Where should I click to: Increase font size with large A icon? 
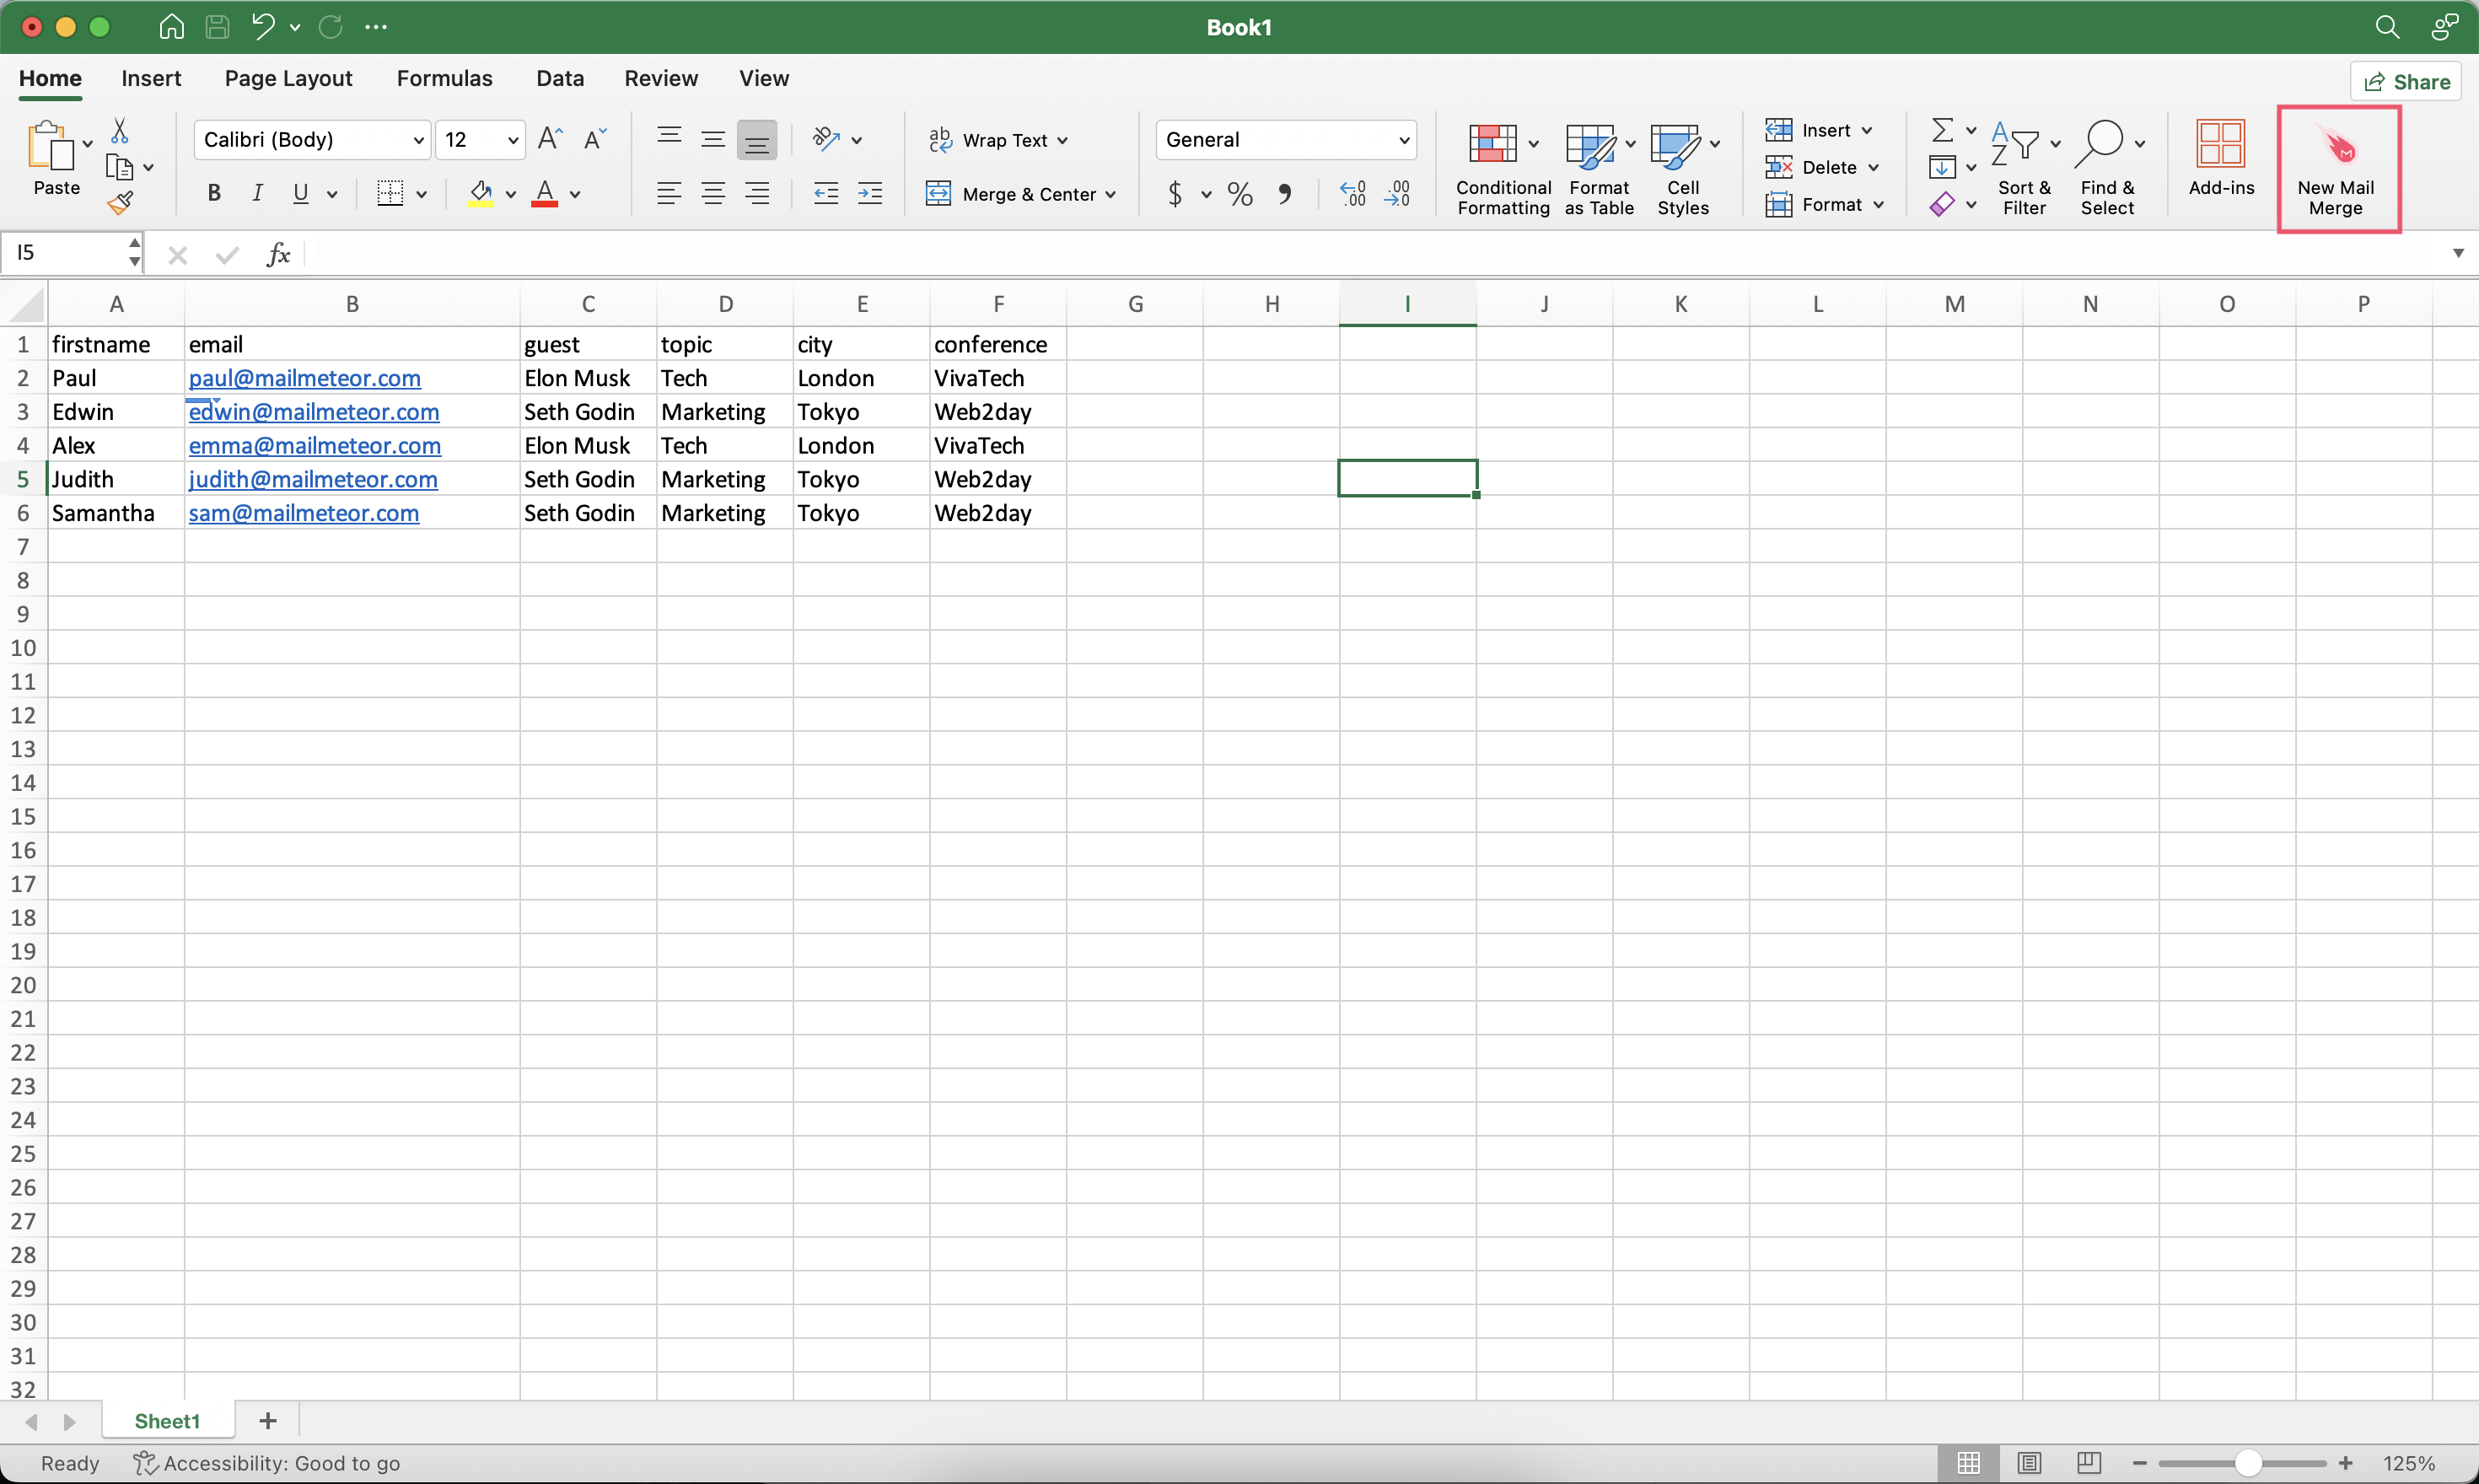click(550, 139)
